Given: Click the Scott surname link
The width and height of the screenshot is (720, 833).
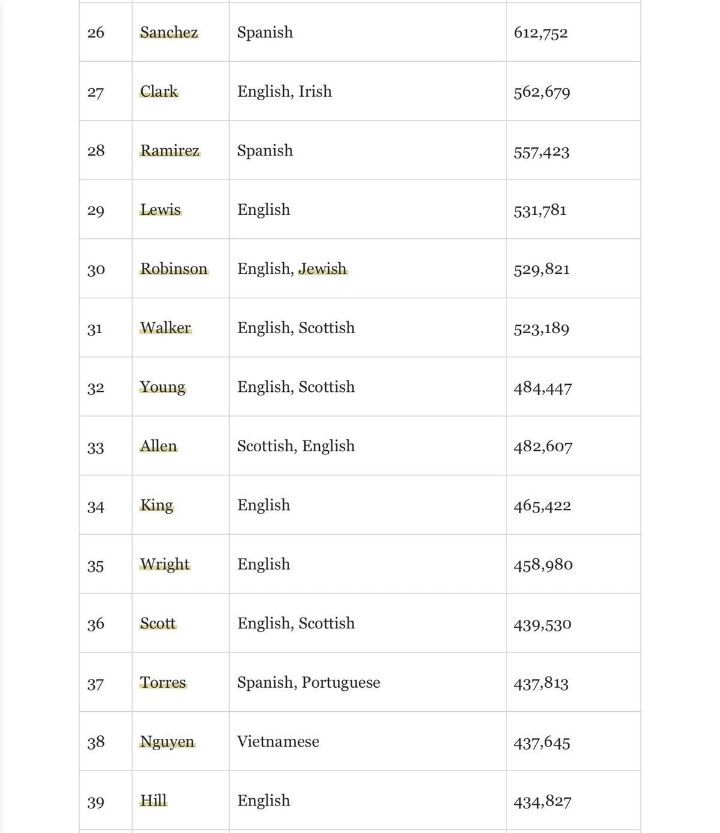Looking at the screenshot, I should click(x=158, y=623).
